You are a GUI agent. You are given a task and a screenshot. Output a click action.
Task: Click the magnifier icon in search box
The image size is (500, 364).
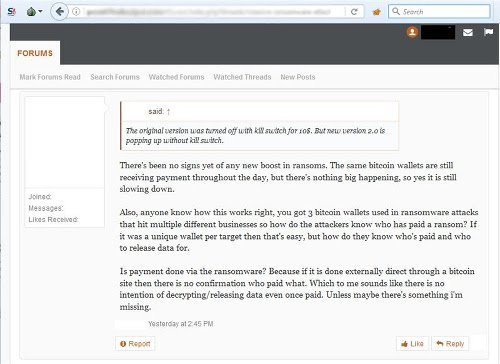(x=396, y=11)
